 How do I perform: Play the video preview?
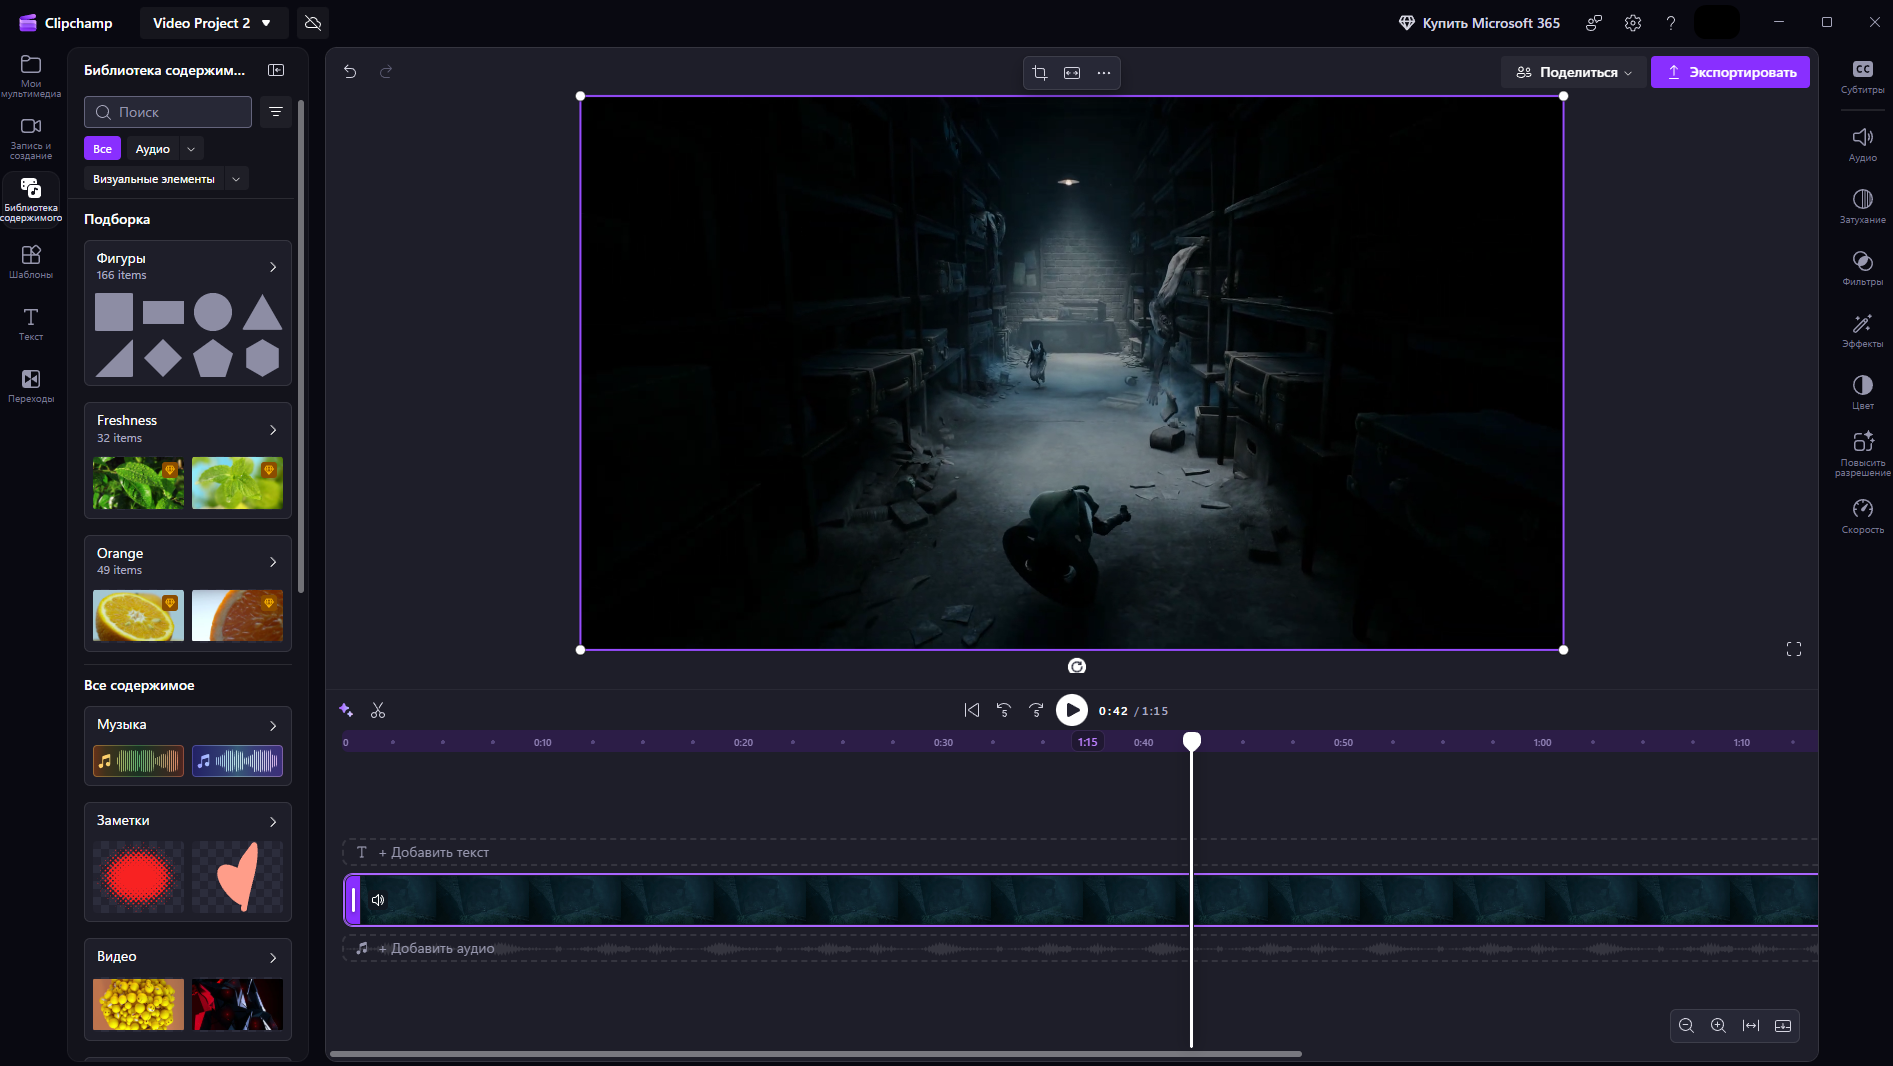click(1072, 710)
